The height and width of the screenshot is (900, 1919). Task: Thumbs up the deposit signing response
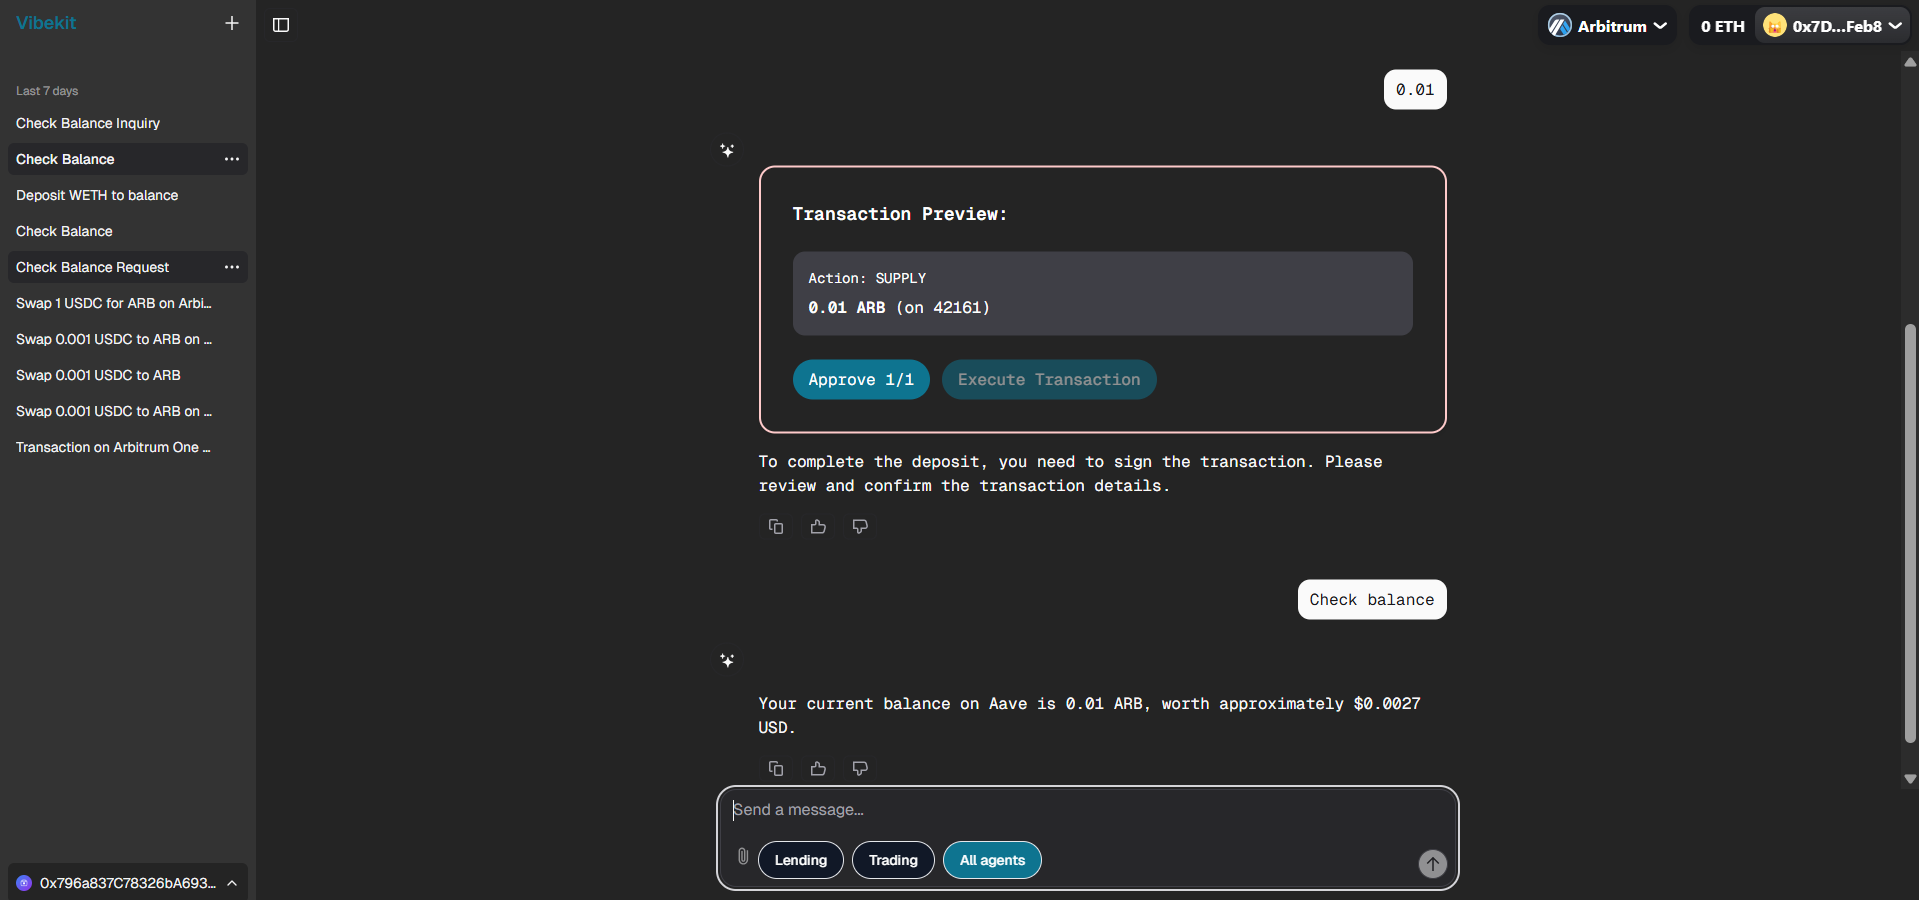point(818,526)
